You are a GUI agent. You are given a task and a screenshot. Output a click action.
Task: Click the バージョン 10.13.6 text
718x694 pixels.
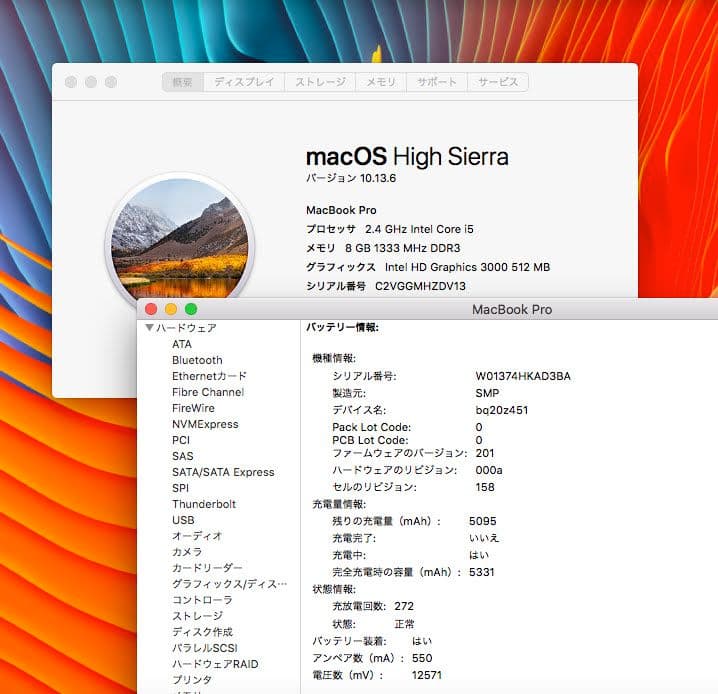point(351,178)
